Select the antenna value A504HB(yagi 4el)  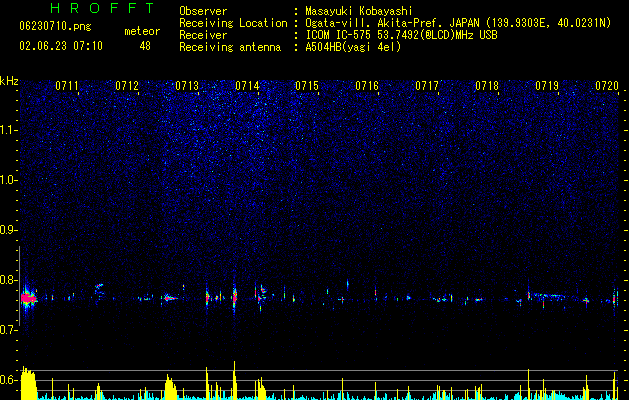click(x=353, y=47)
